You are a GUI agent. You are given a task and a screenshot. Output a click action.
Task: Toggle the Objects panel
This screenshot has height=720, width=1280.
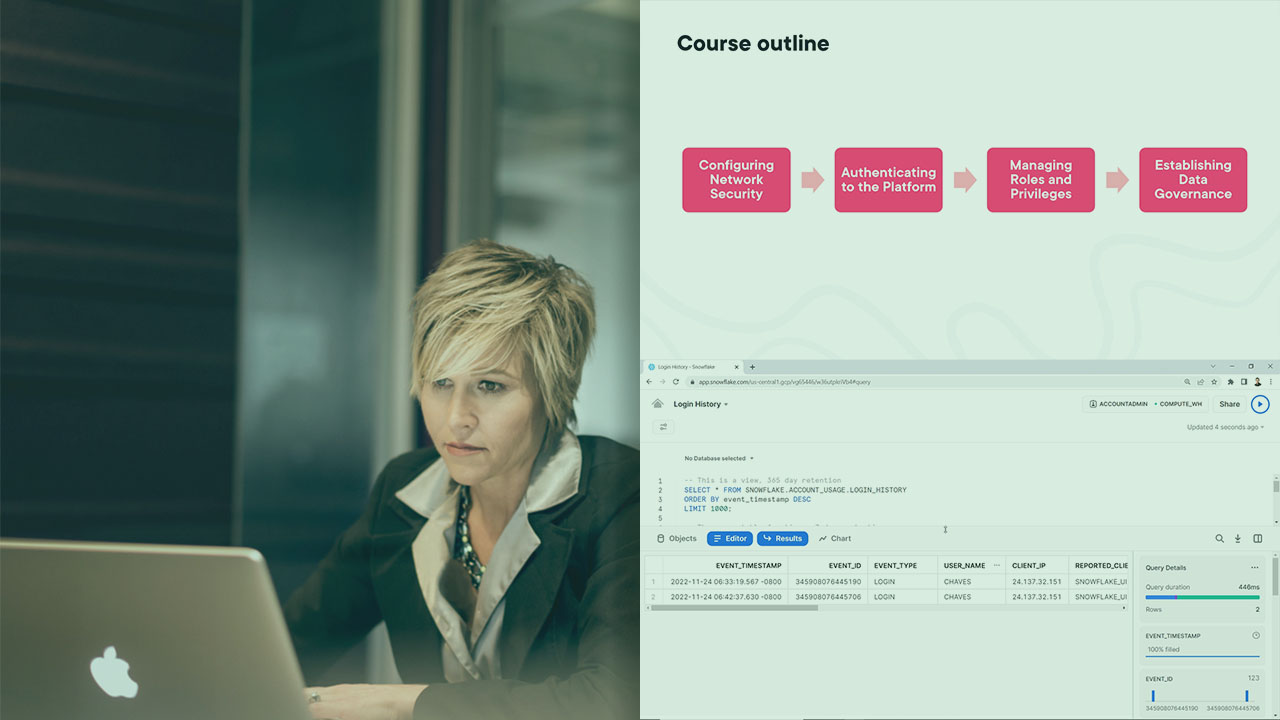[x=676, y=539]
